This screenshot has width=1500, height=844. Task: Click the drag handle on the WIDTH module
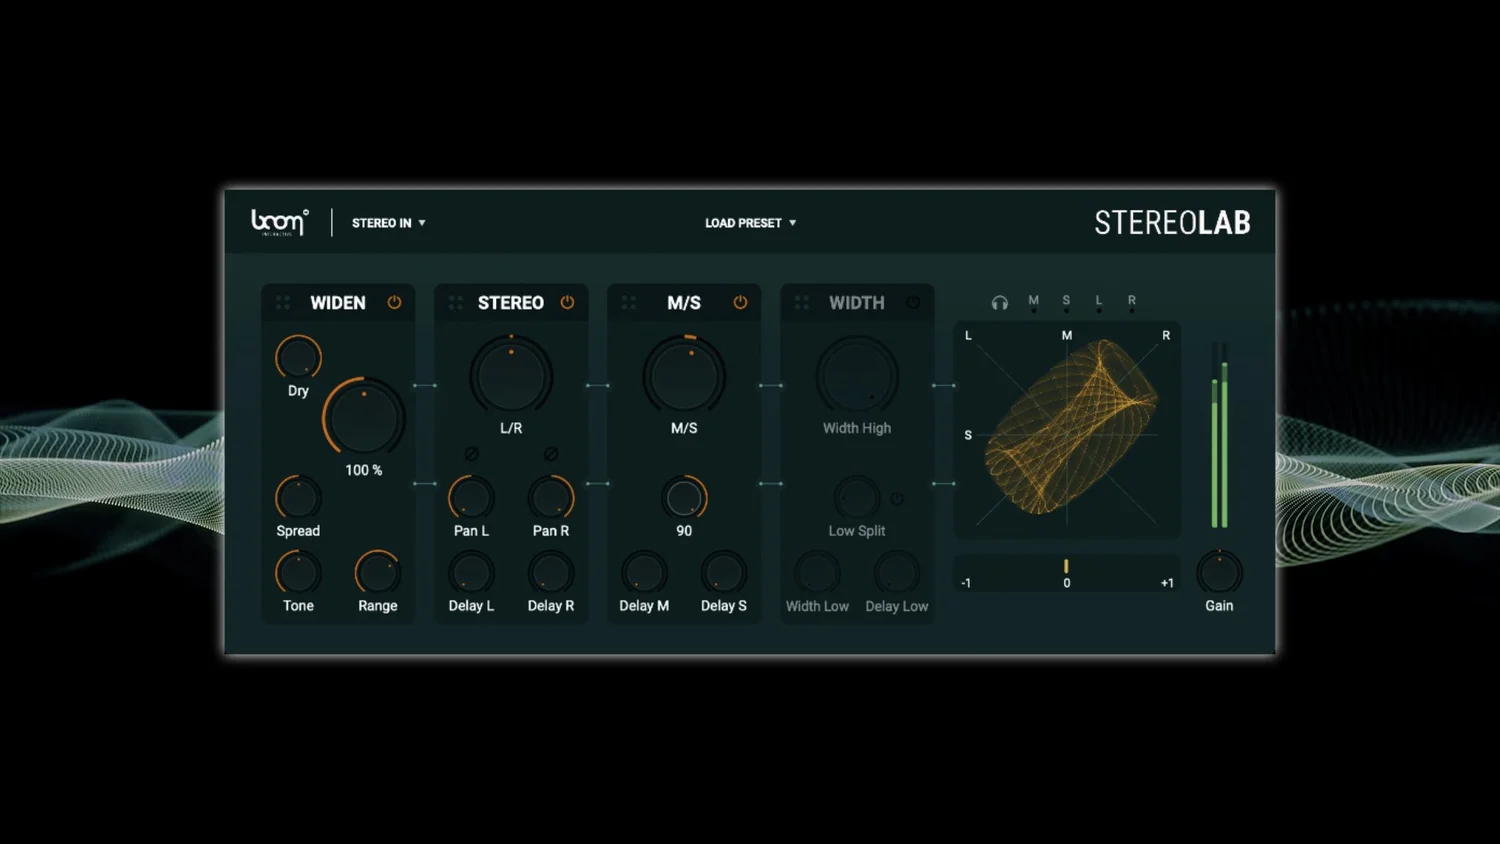pos(801,302)
